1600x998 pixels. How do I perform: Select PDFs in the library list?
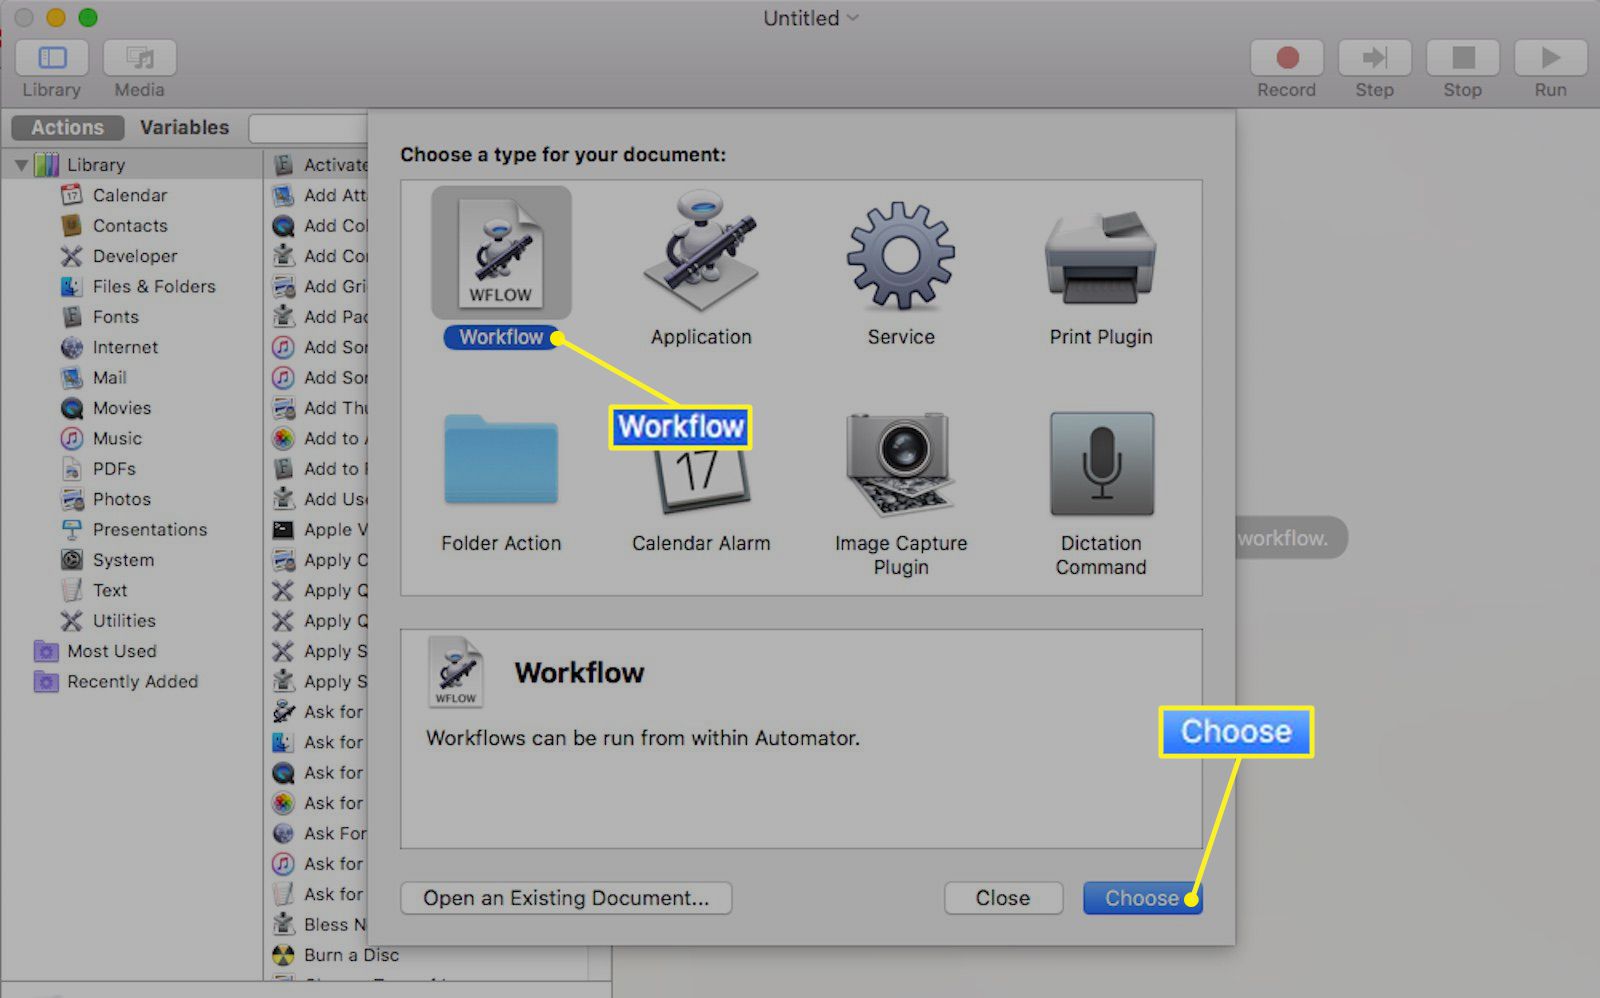point(114,469)
